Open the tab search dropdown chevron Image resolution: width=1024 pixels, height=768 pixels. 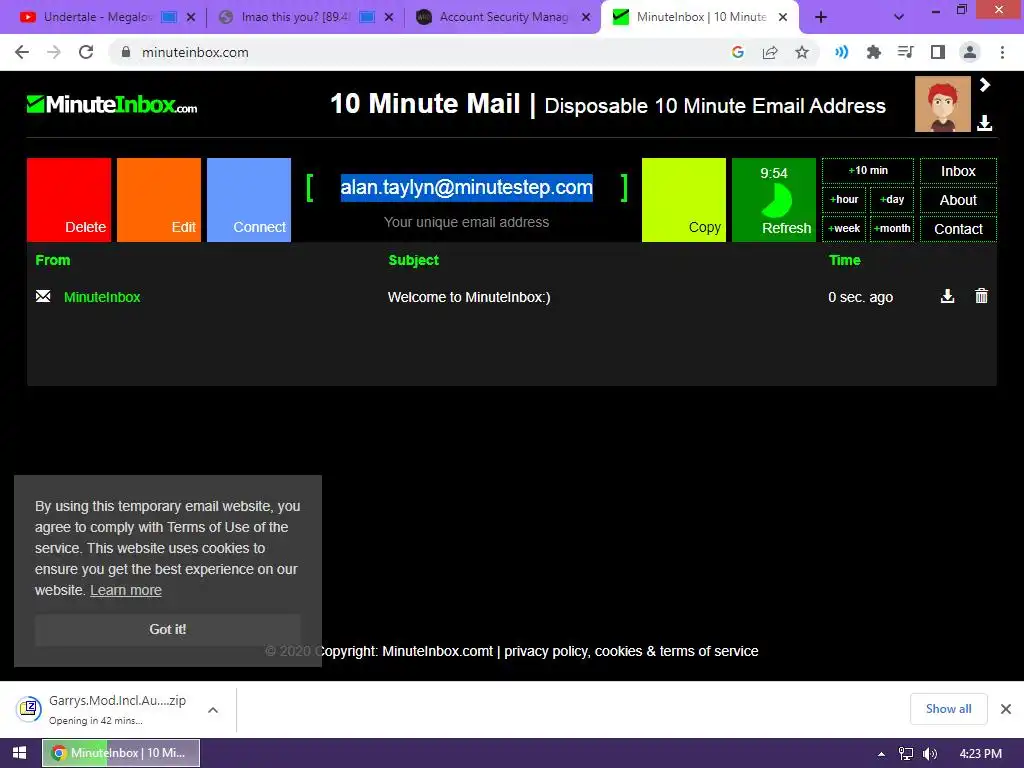[899, 17]
